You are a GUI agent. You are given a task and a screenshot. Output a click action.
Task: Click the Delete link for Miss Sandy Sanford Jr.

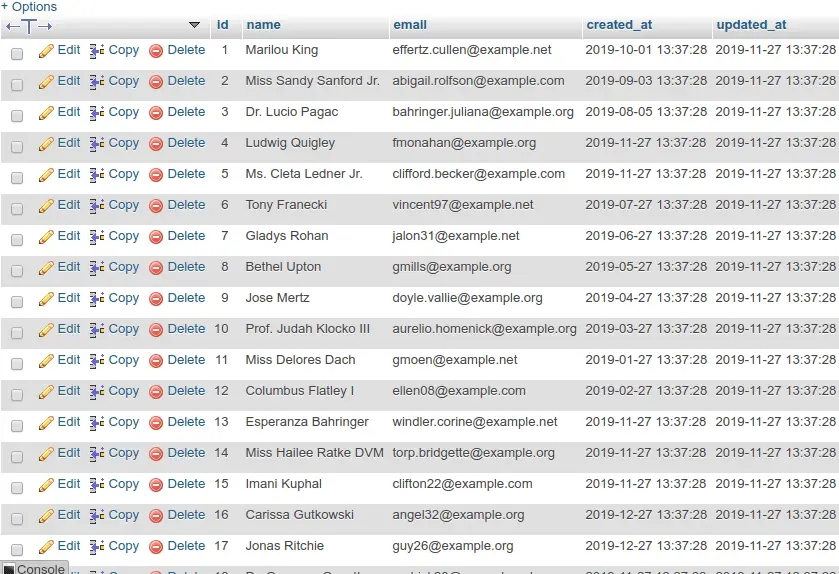tap(186, 81)
